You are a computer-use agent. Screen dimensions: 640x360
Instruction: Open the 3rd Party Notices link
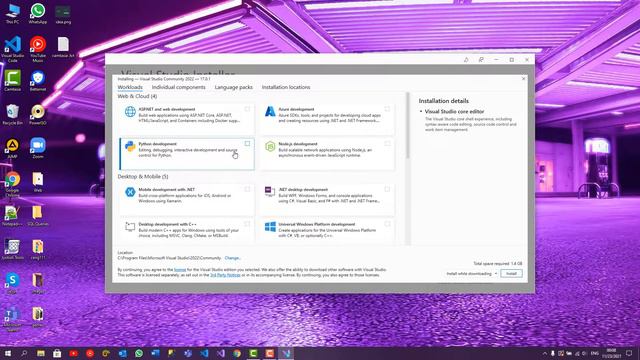coord(225,275)
